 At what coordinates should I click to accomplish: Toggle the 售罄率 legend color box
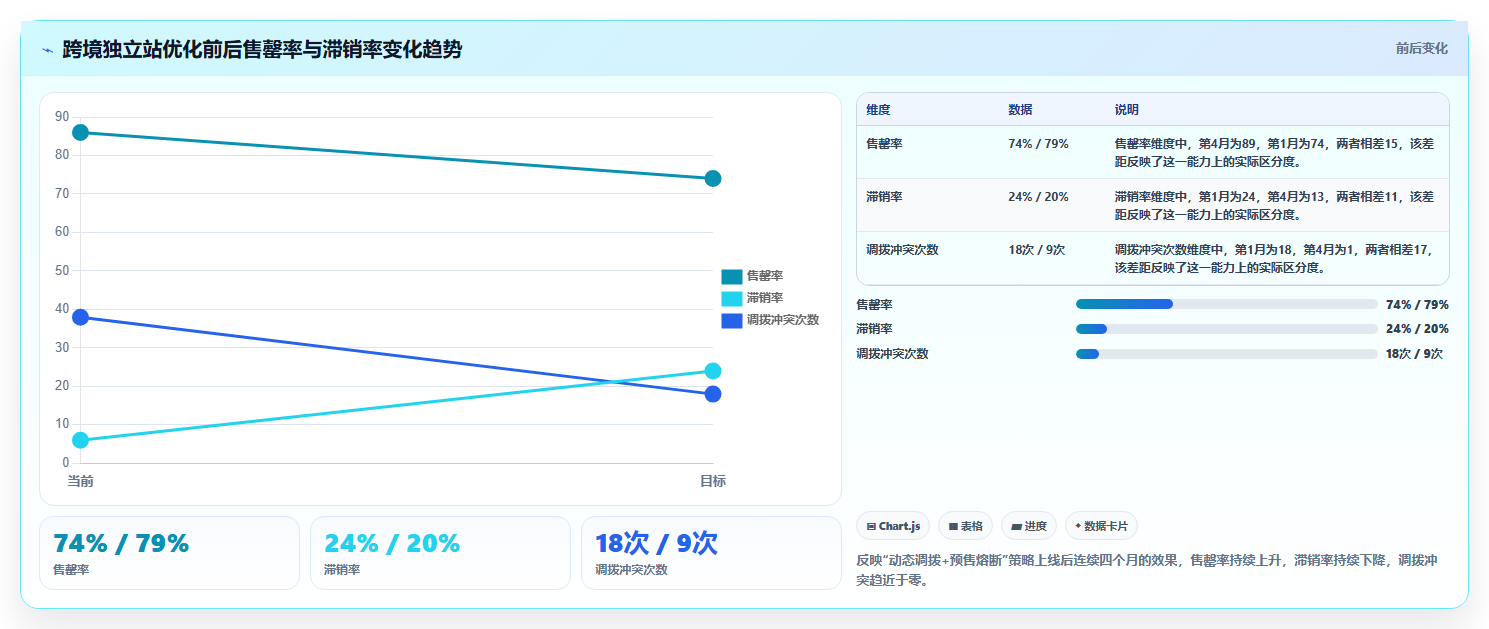coord(731,276)
